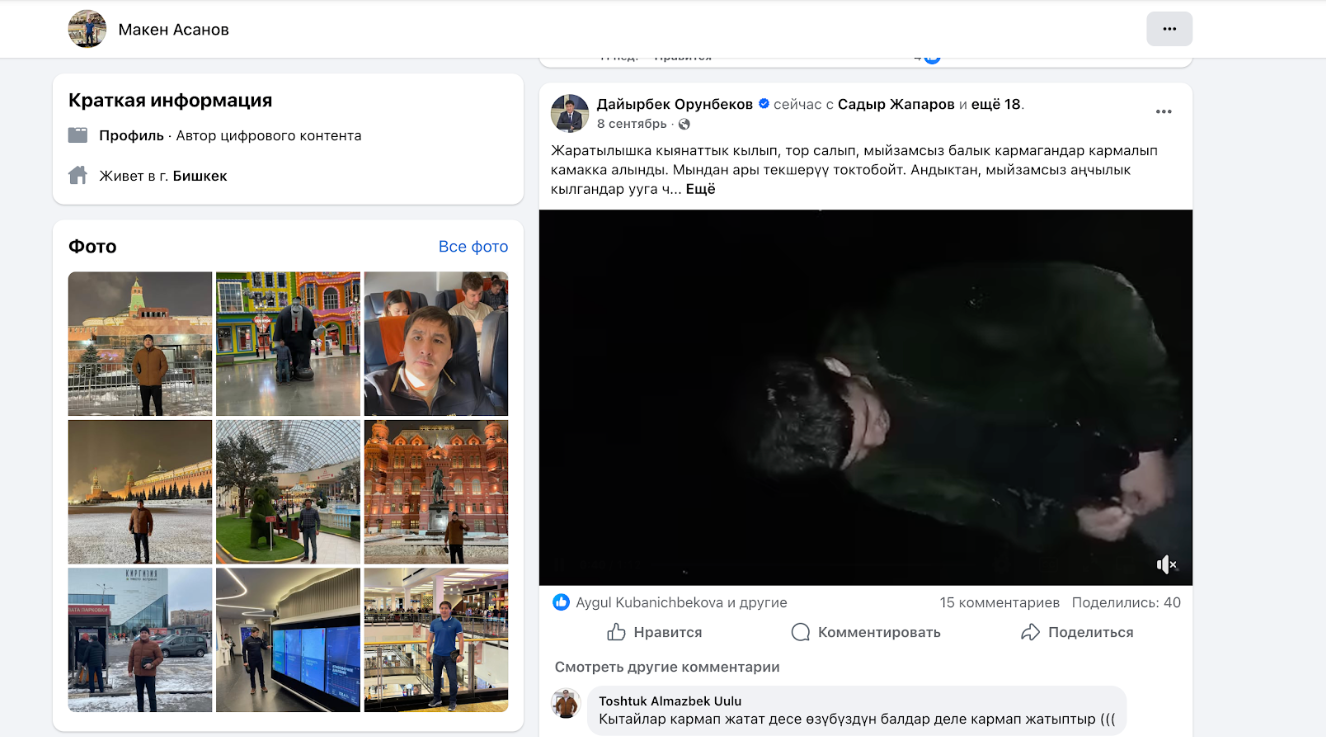This screenshot has width=1326, height=737.
Task: Open post date '8 сентябрь' link
Action: click(632, 124)
